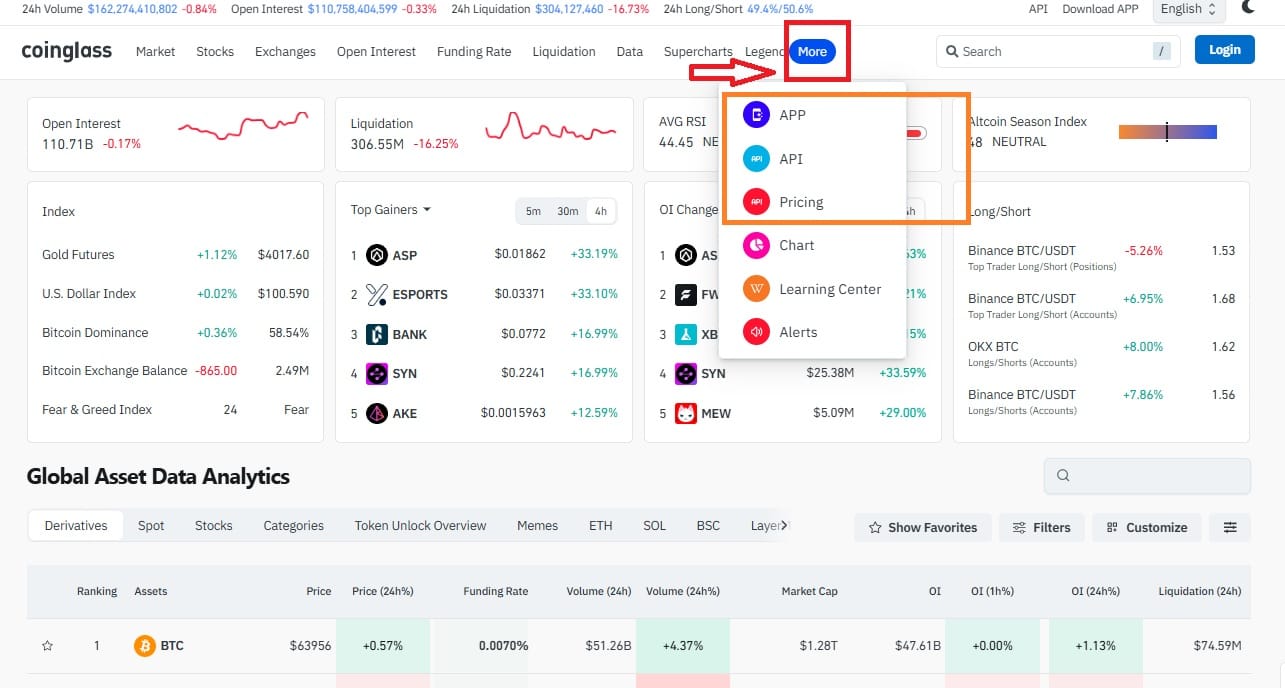The height and width of the screenshot is (688, 1285).
Task: Click API link in top bar
Action: [x=1039, y=9]
